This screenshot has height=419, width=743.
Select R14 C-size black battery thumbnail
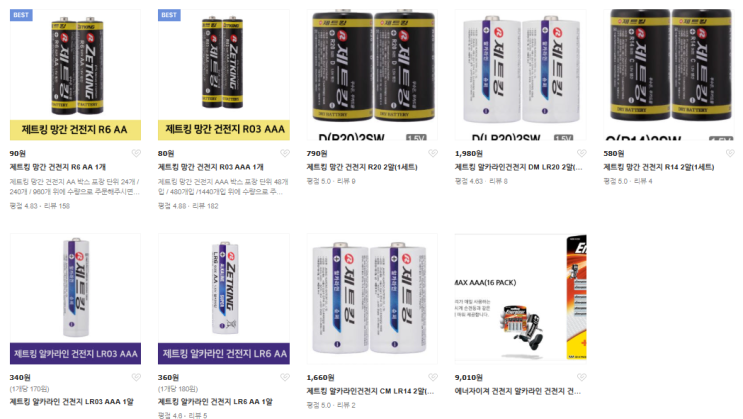[669, 74]
